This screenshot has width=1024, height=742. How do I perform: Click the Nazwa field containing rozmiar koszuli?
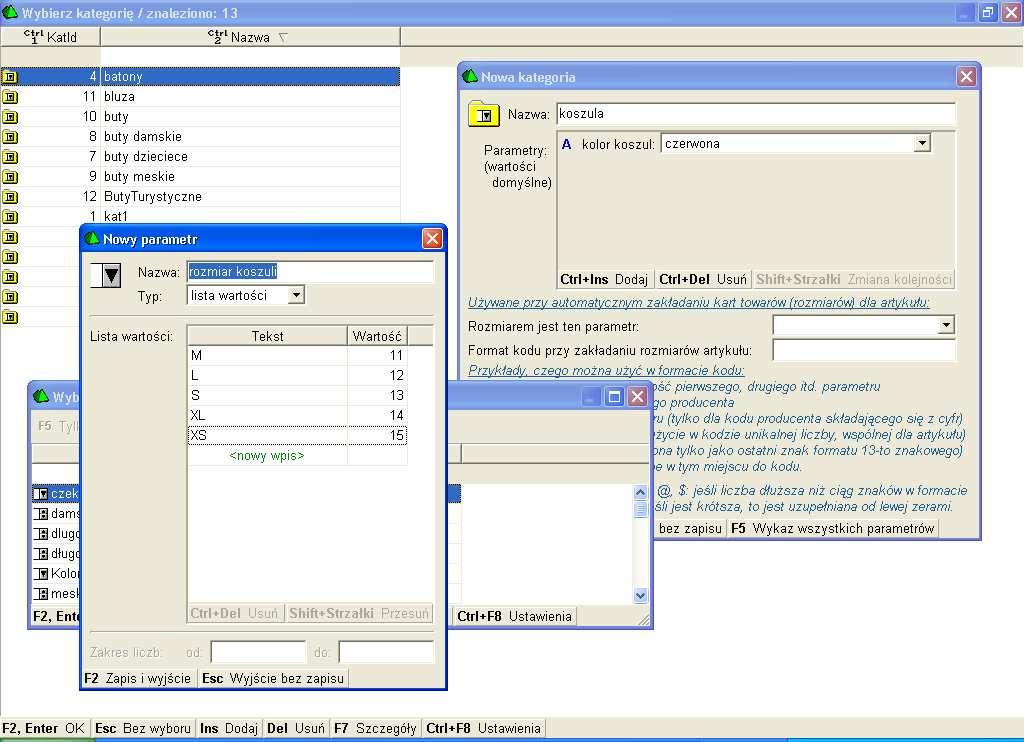click(x=310, y=272)
